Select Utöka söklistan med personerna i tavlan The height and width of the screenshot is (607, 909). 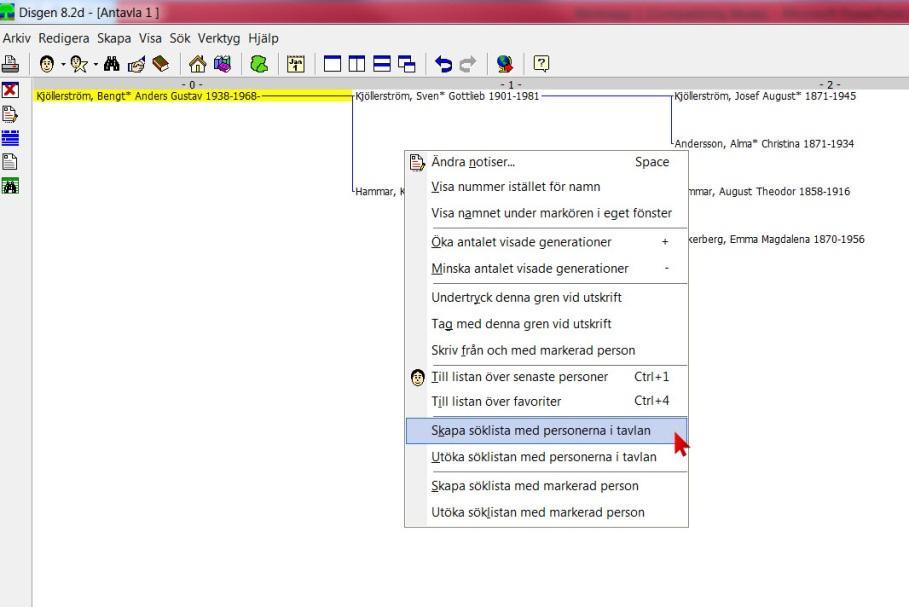546,457
